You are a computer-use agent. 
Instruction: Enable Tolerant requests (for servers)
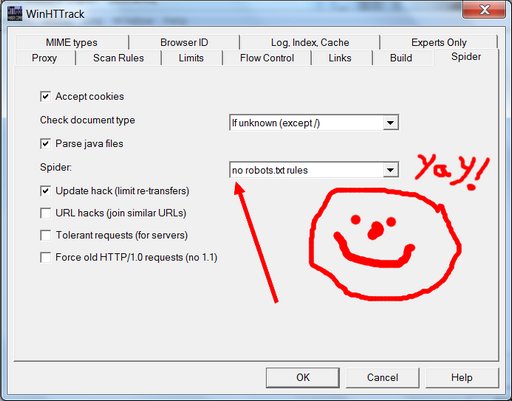click(x=45, y=235)
